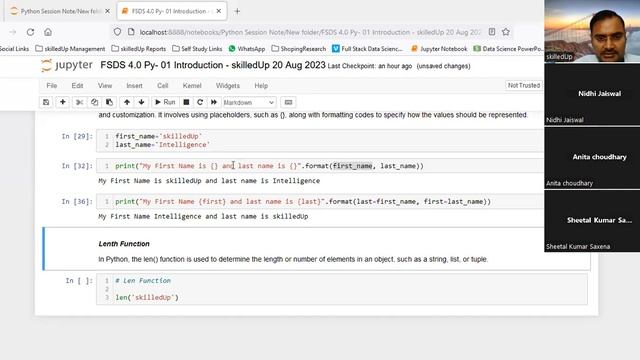Cut selected cells with the scissors icon
The image size is (640, 360).
tap(80, 102)
